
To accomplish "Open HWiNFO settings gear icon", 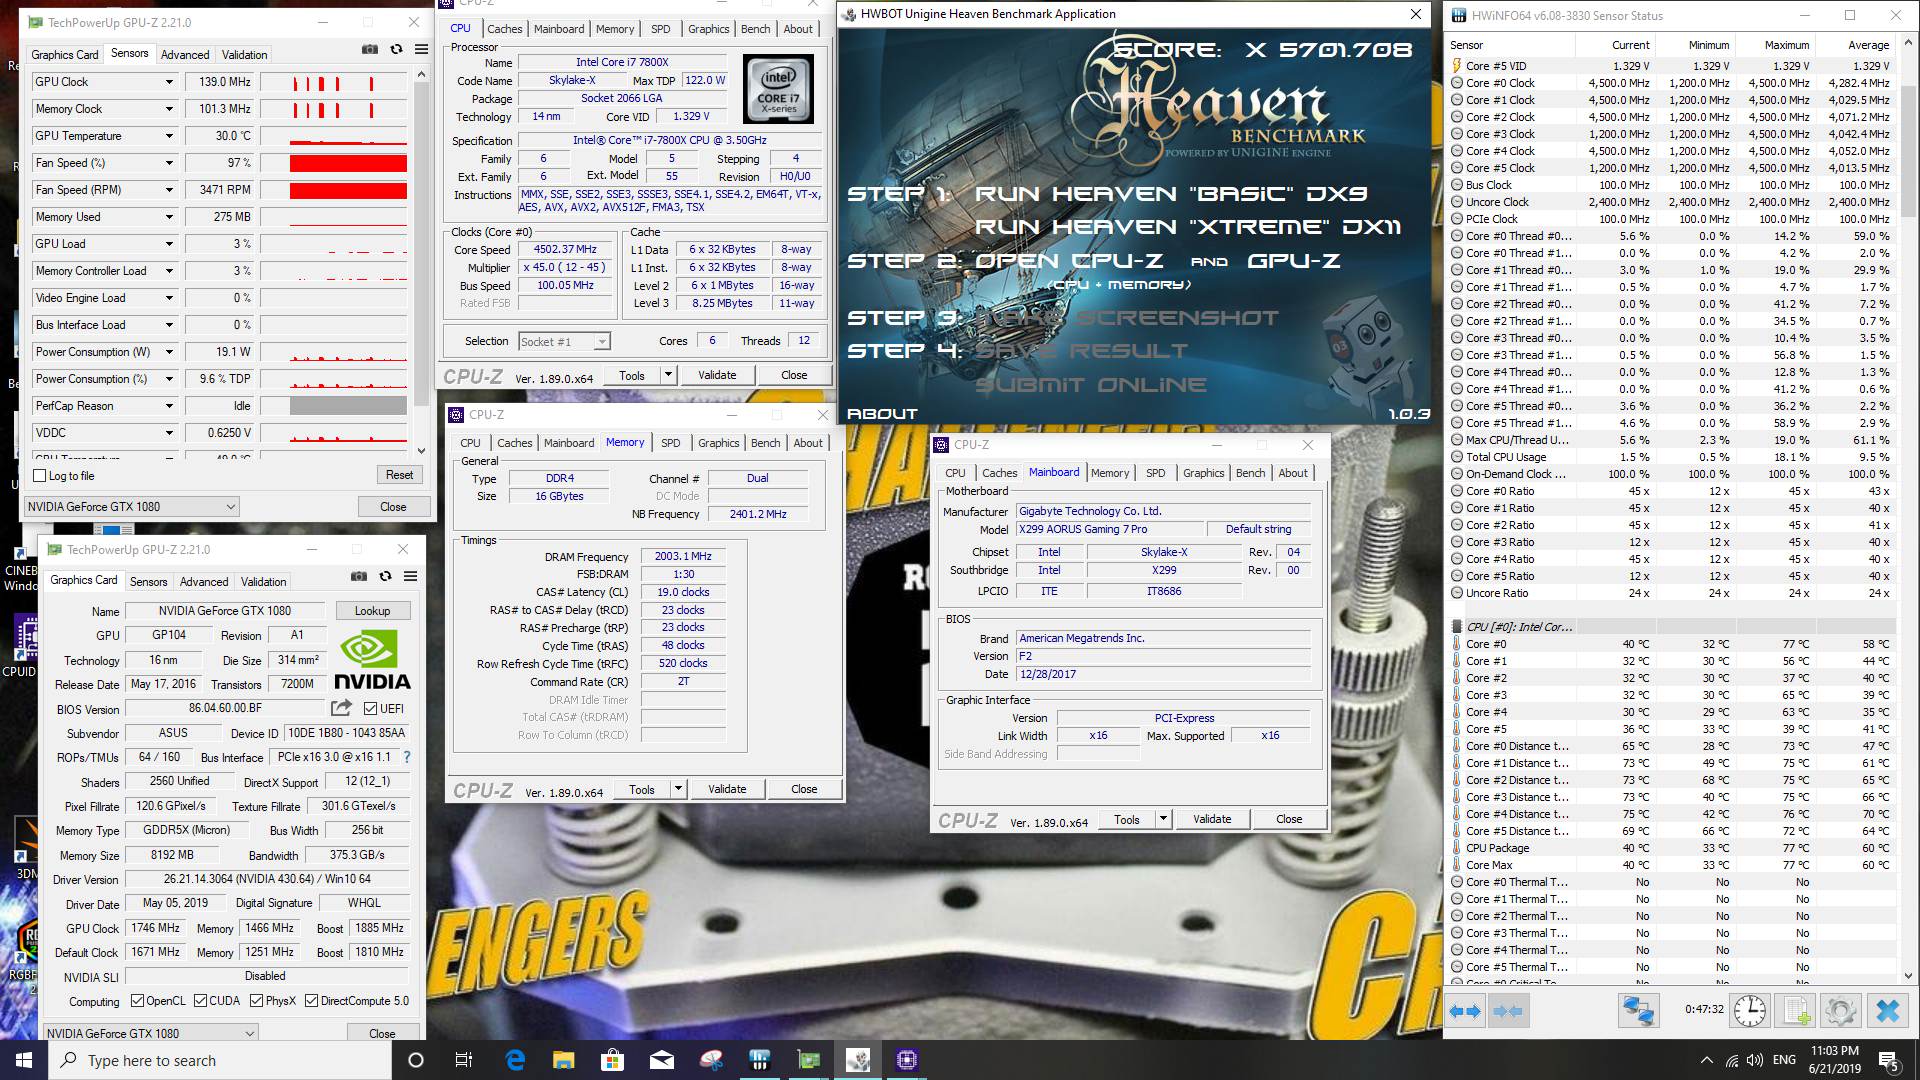I will click(x=1841, y=1011).
